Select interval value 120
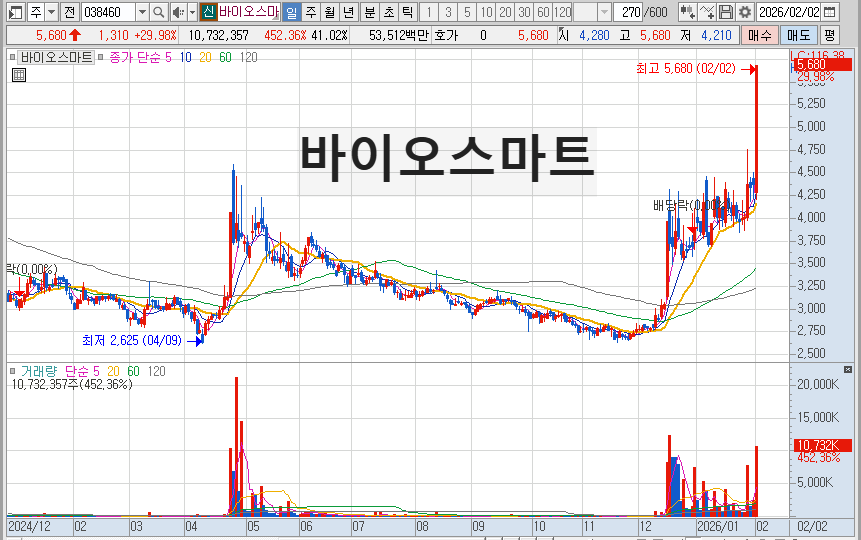Viewport: 861px width, 540px height. tap(562, 12)
